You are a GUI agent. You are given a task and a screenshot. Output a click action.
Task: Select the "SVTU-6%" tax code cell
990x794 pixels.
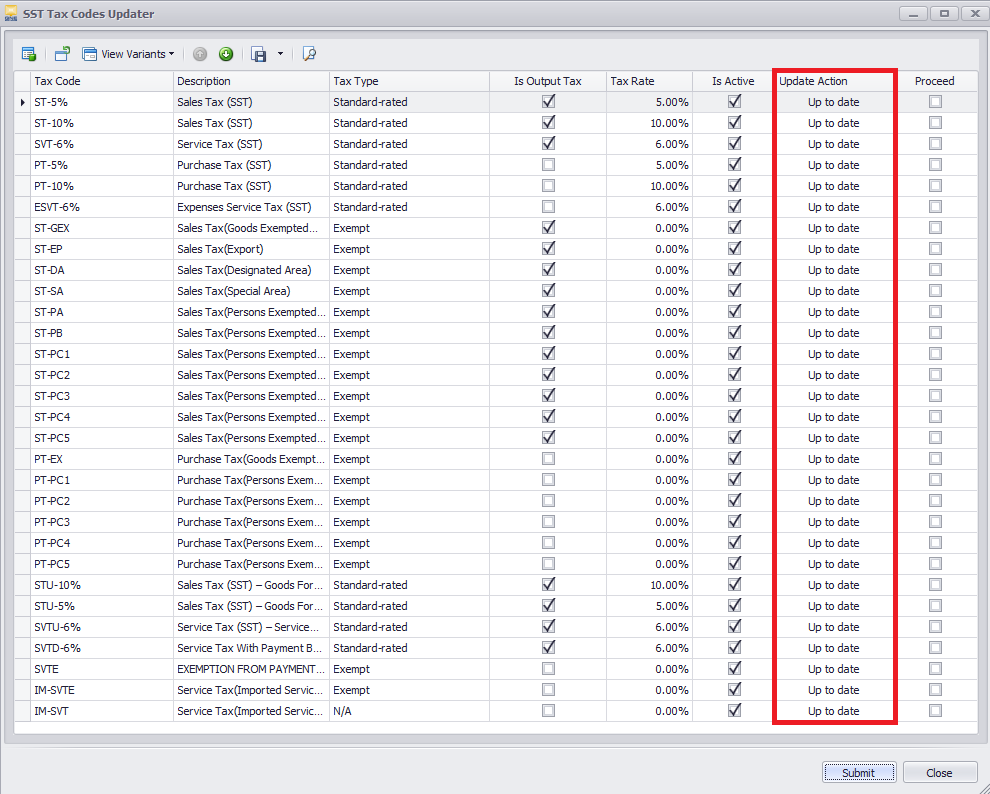point(102,627)
